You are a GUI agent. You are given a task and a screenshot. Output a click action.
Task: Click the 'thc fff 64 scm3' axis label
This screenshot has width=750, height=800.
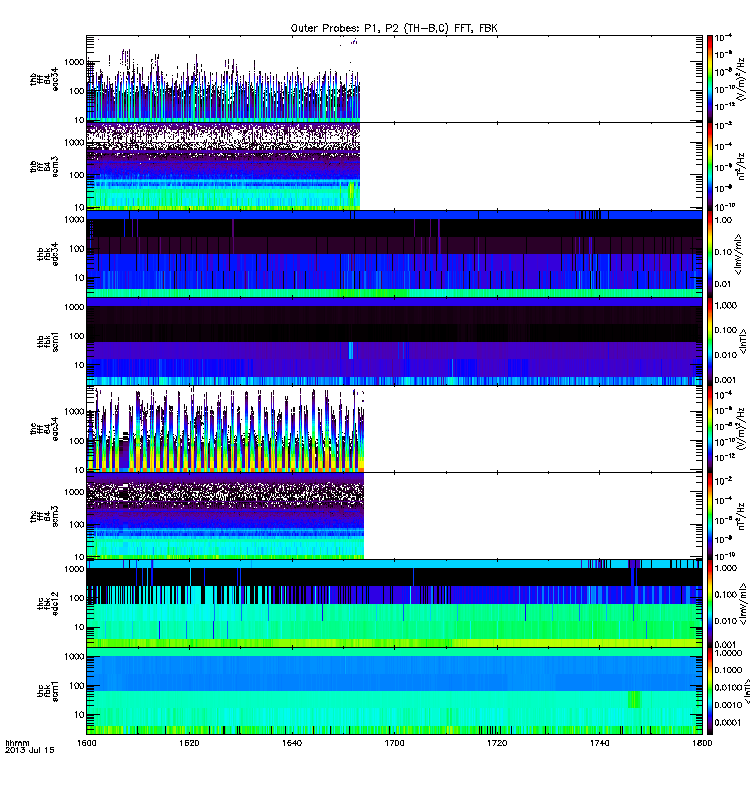tap(44, 516)
